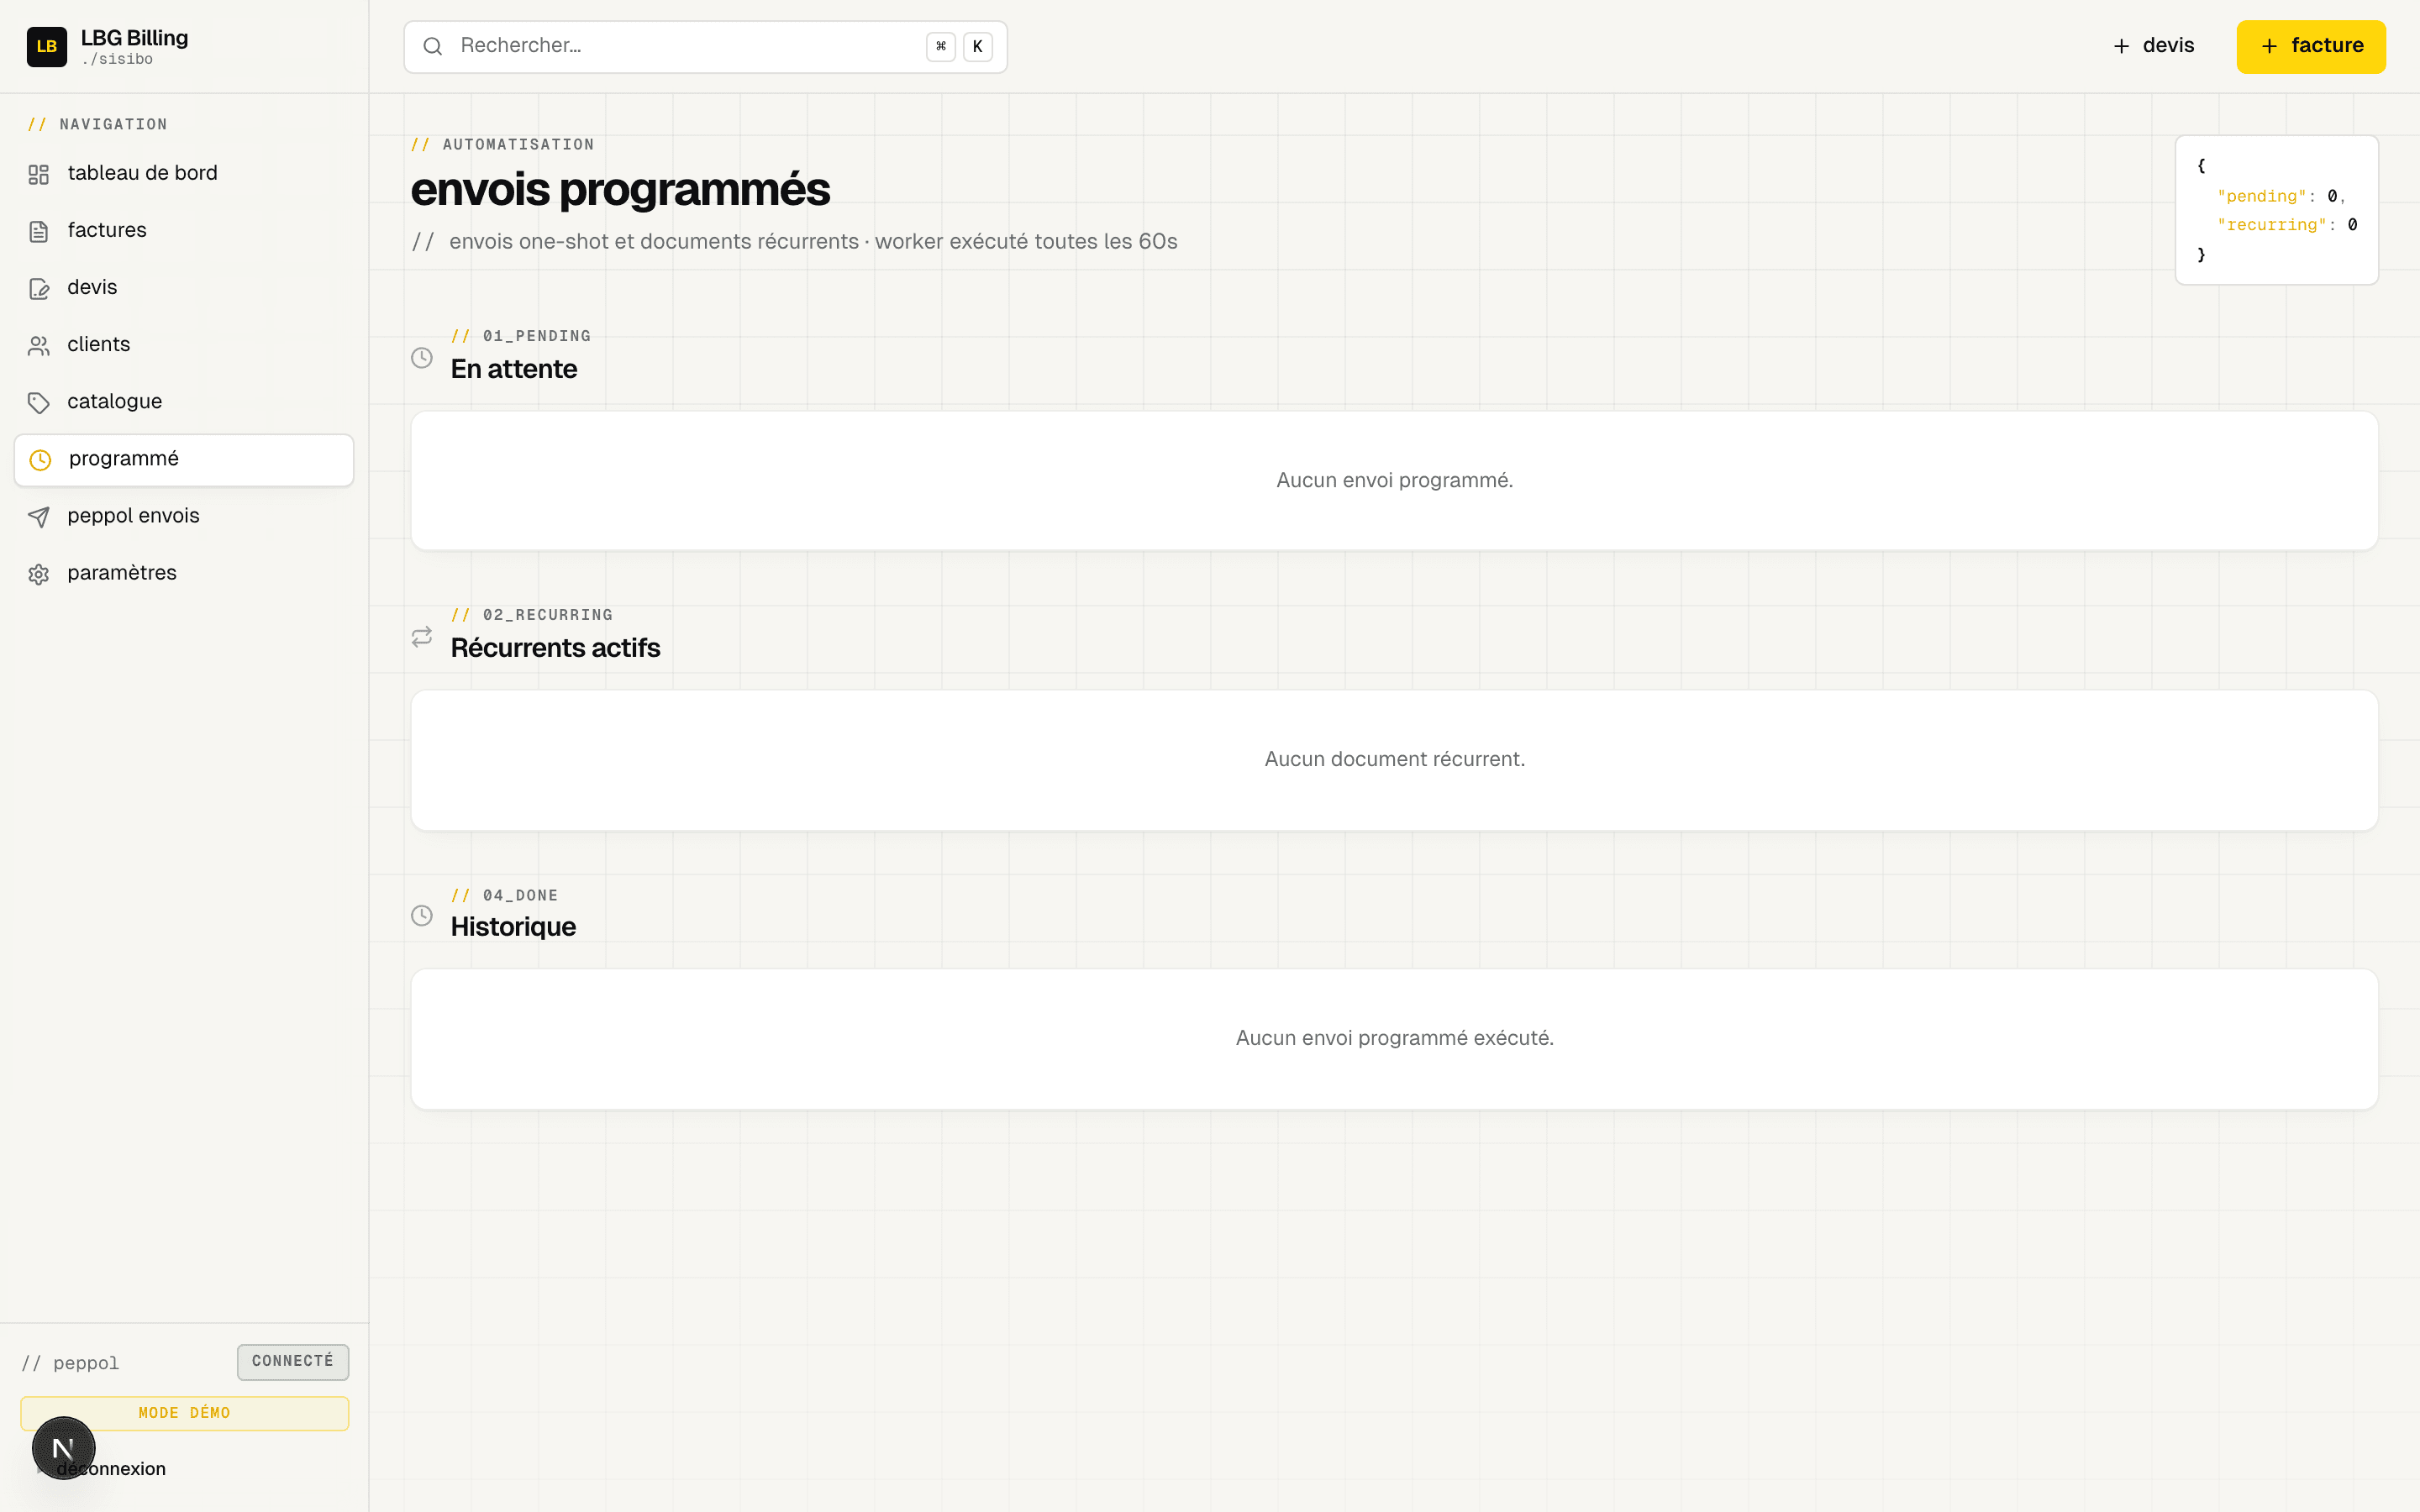Click the repeat icon beside Récurrents actifs
The image size is (2420, 1512).
tap(422, 636)
